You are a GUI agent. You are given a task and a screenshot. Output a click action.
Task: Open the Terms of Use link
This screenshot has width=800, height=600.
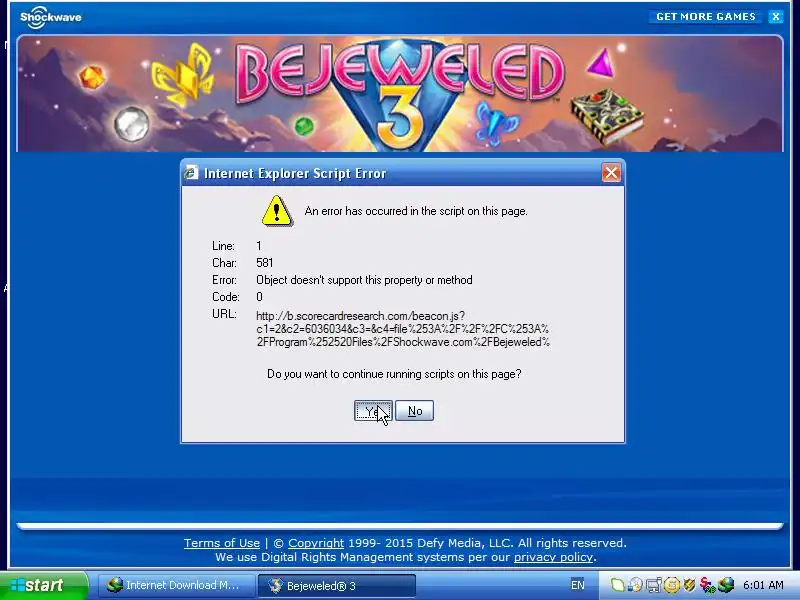(x=222, y=543)
